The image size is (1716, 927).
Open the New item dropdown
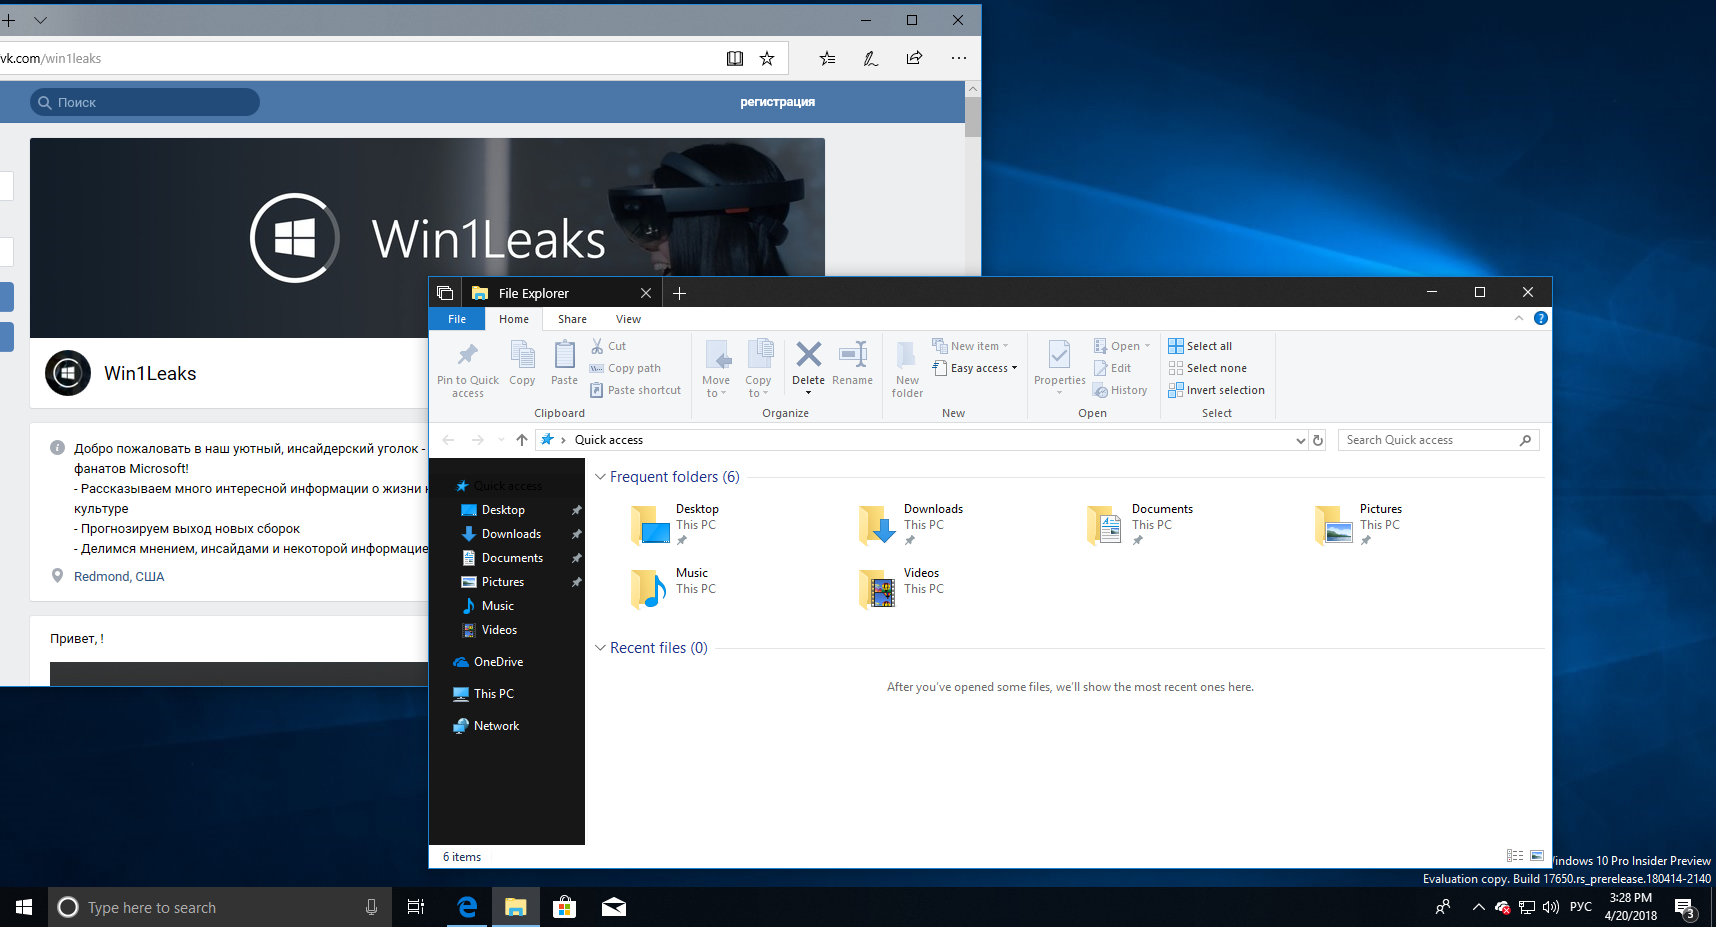[970, 346]
